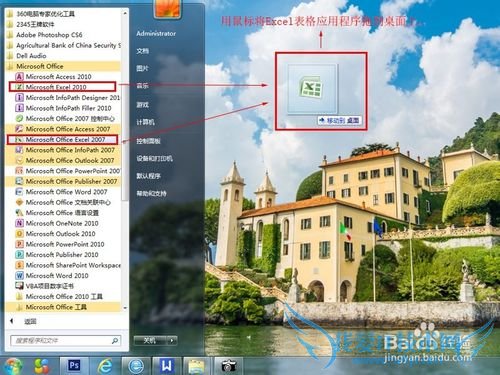Click the Windows Start orb

pos(13,366)
